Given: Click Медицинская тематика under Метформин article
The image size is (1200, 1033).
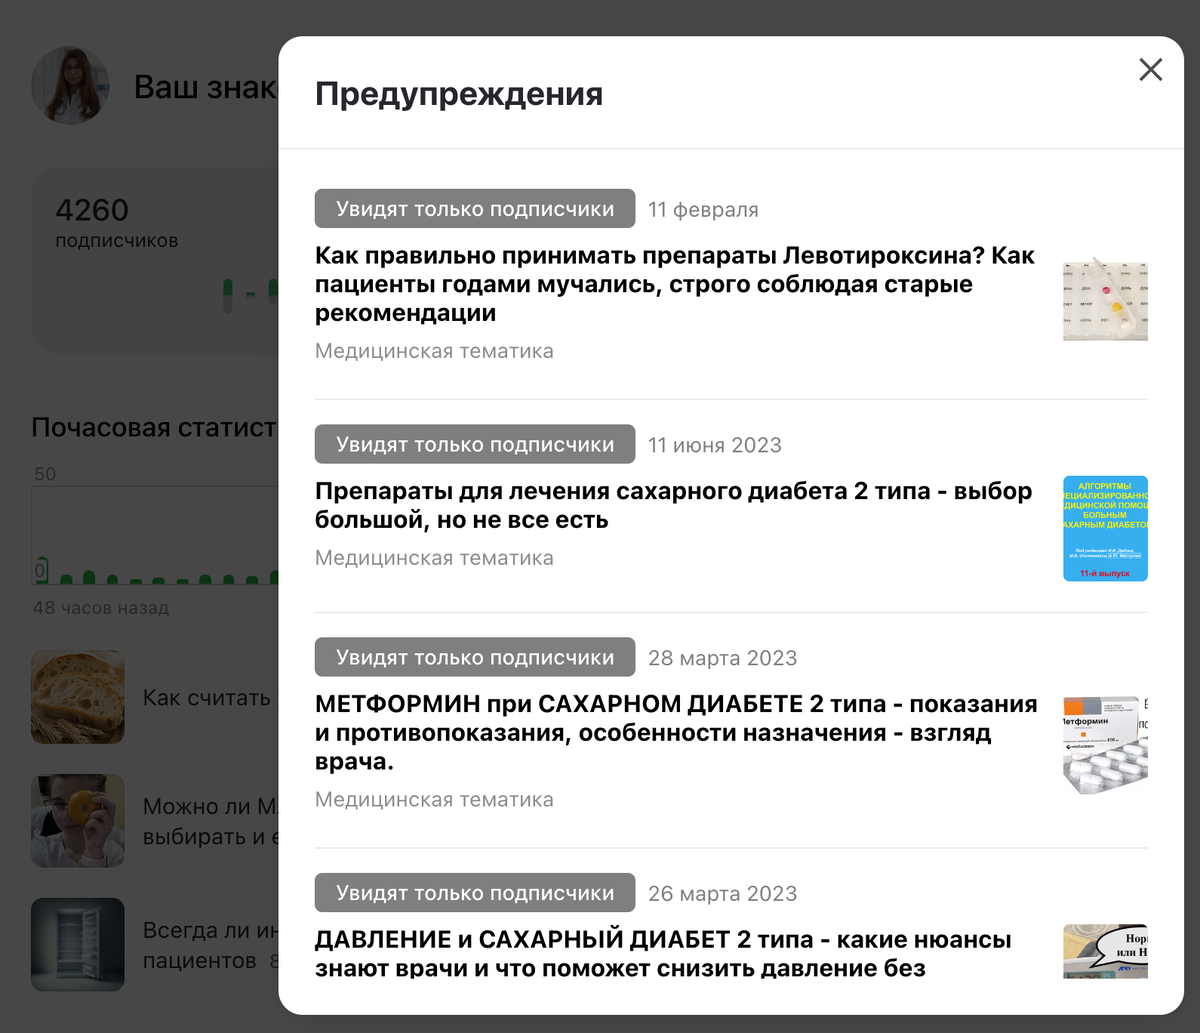Looking at the screenshot, I should tap(434, 800).
